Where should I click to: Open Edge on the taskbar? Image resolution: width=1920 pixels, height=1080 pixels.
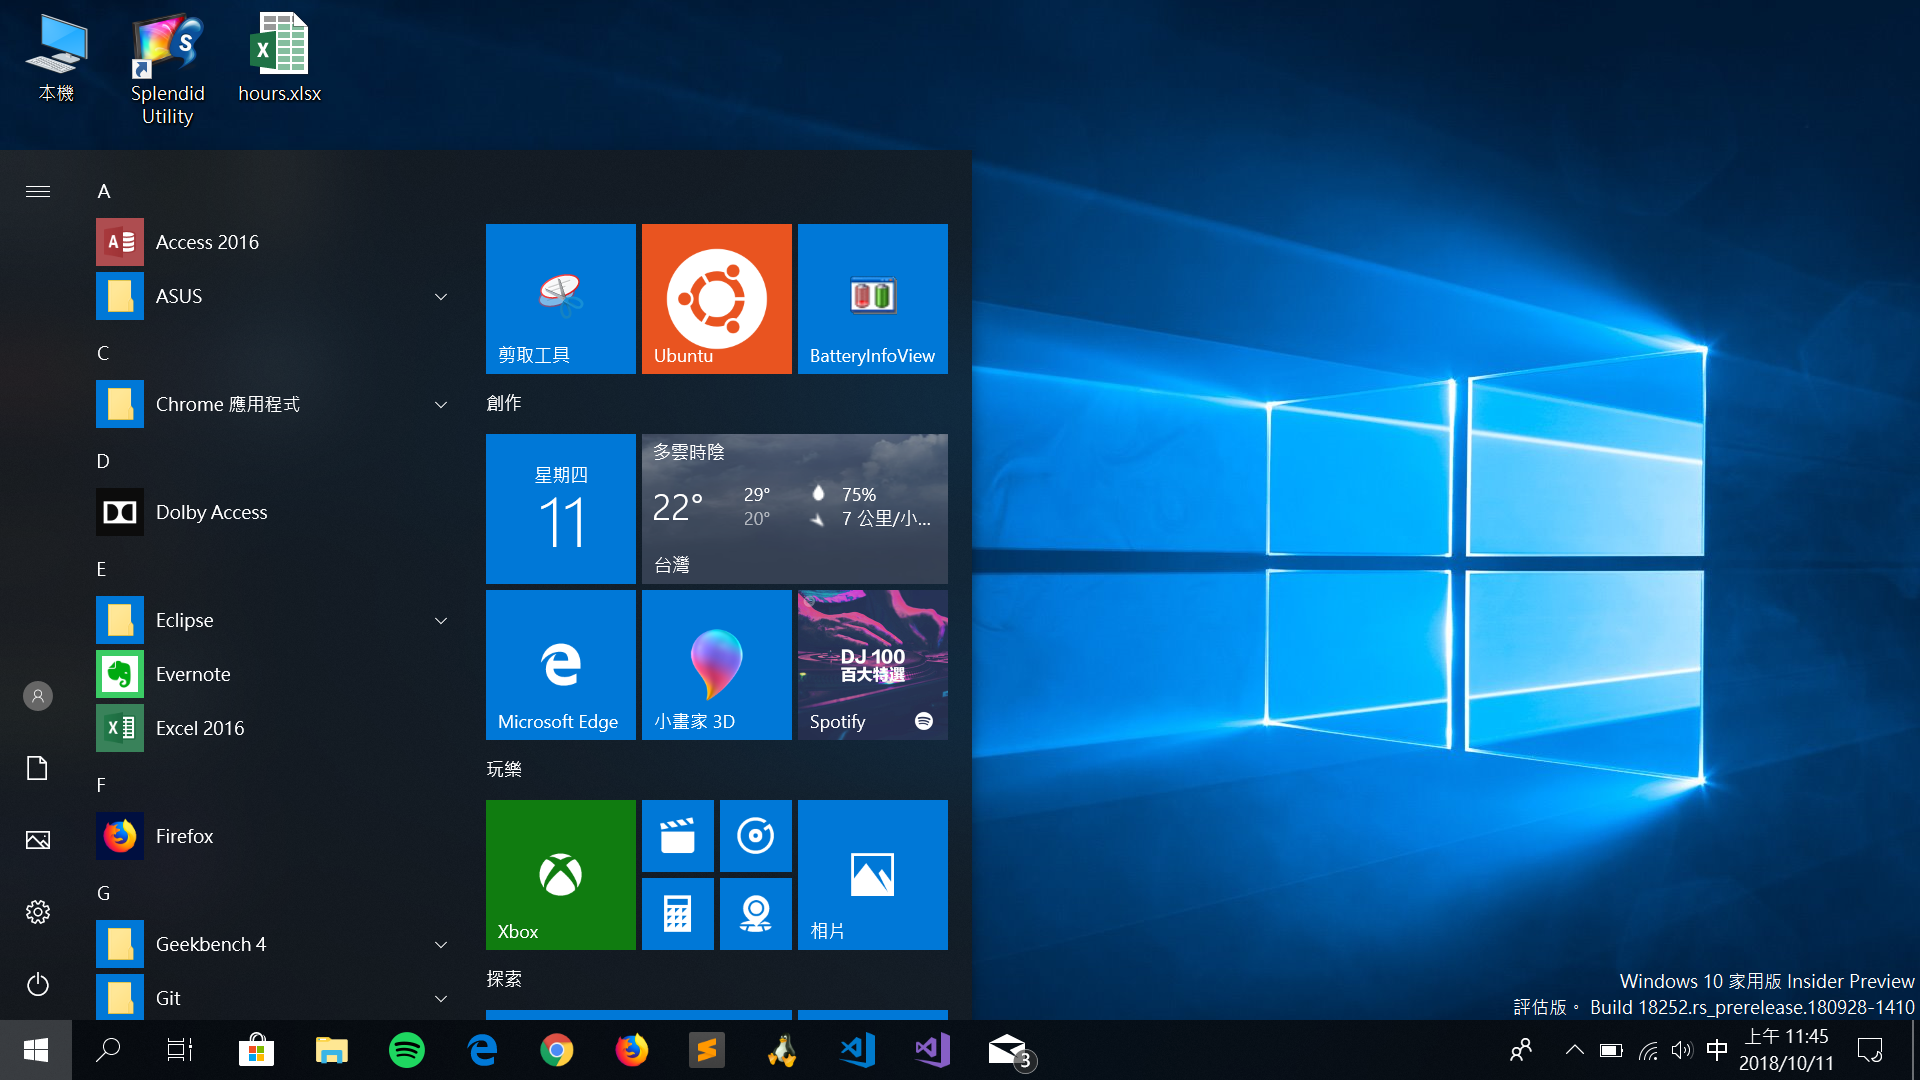pyautogui.click(x=482, y=1050)
